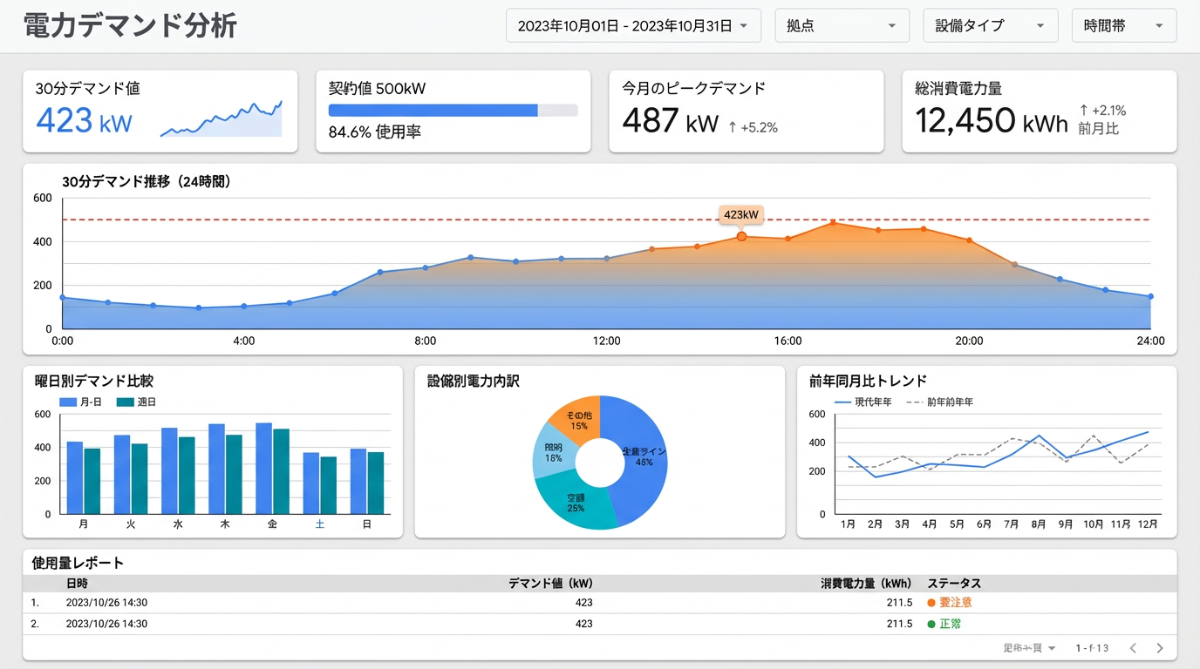Image resolution: width=1200 pixels, height=669 pixels.
Task: Open the 拠点 filter dropdown
Action: pos(842,25)
